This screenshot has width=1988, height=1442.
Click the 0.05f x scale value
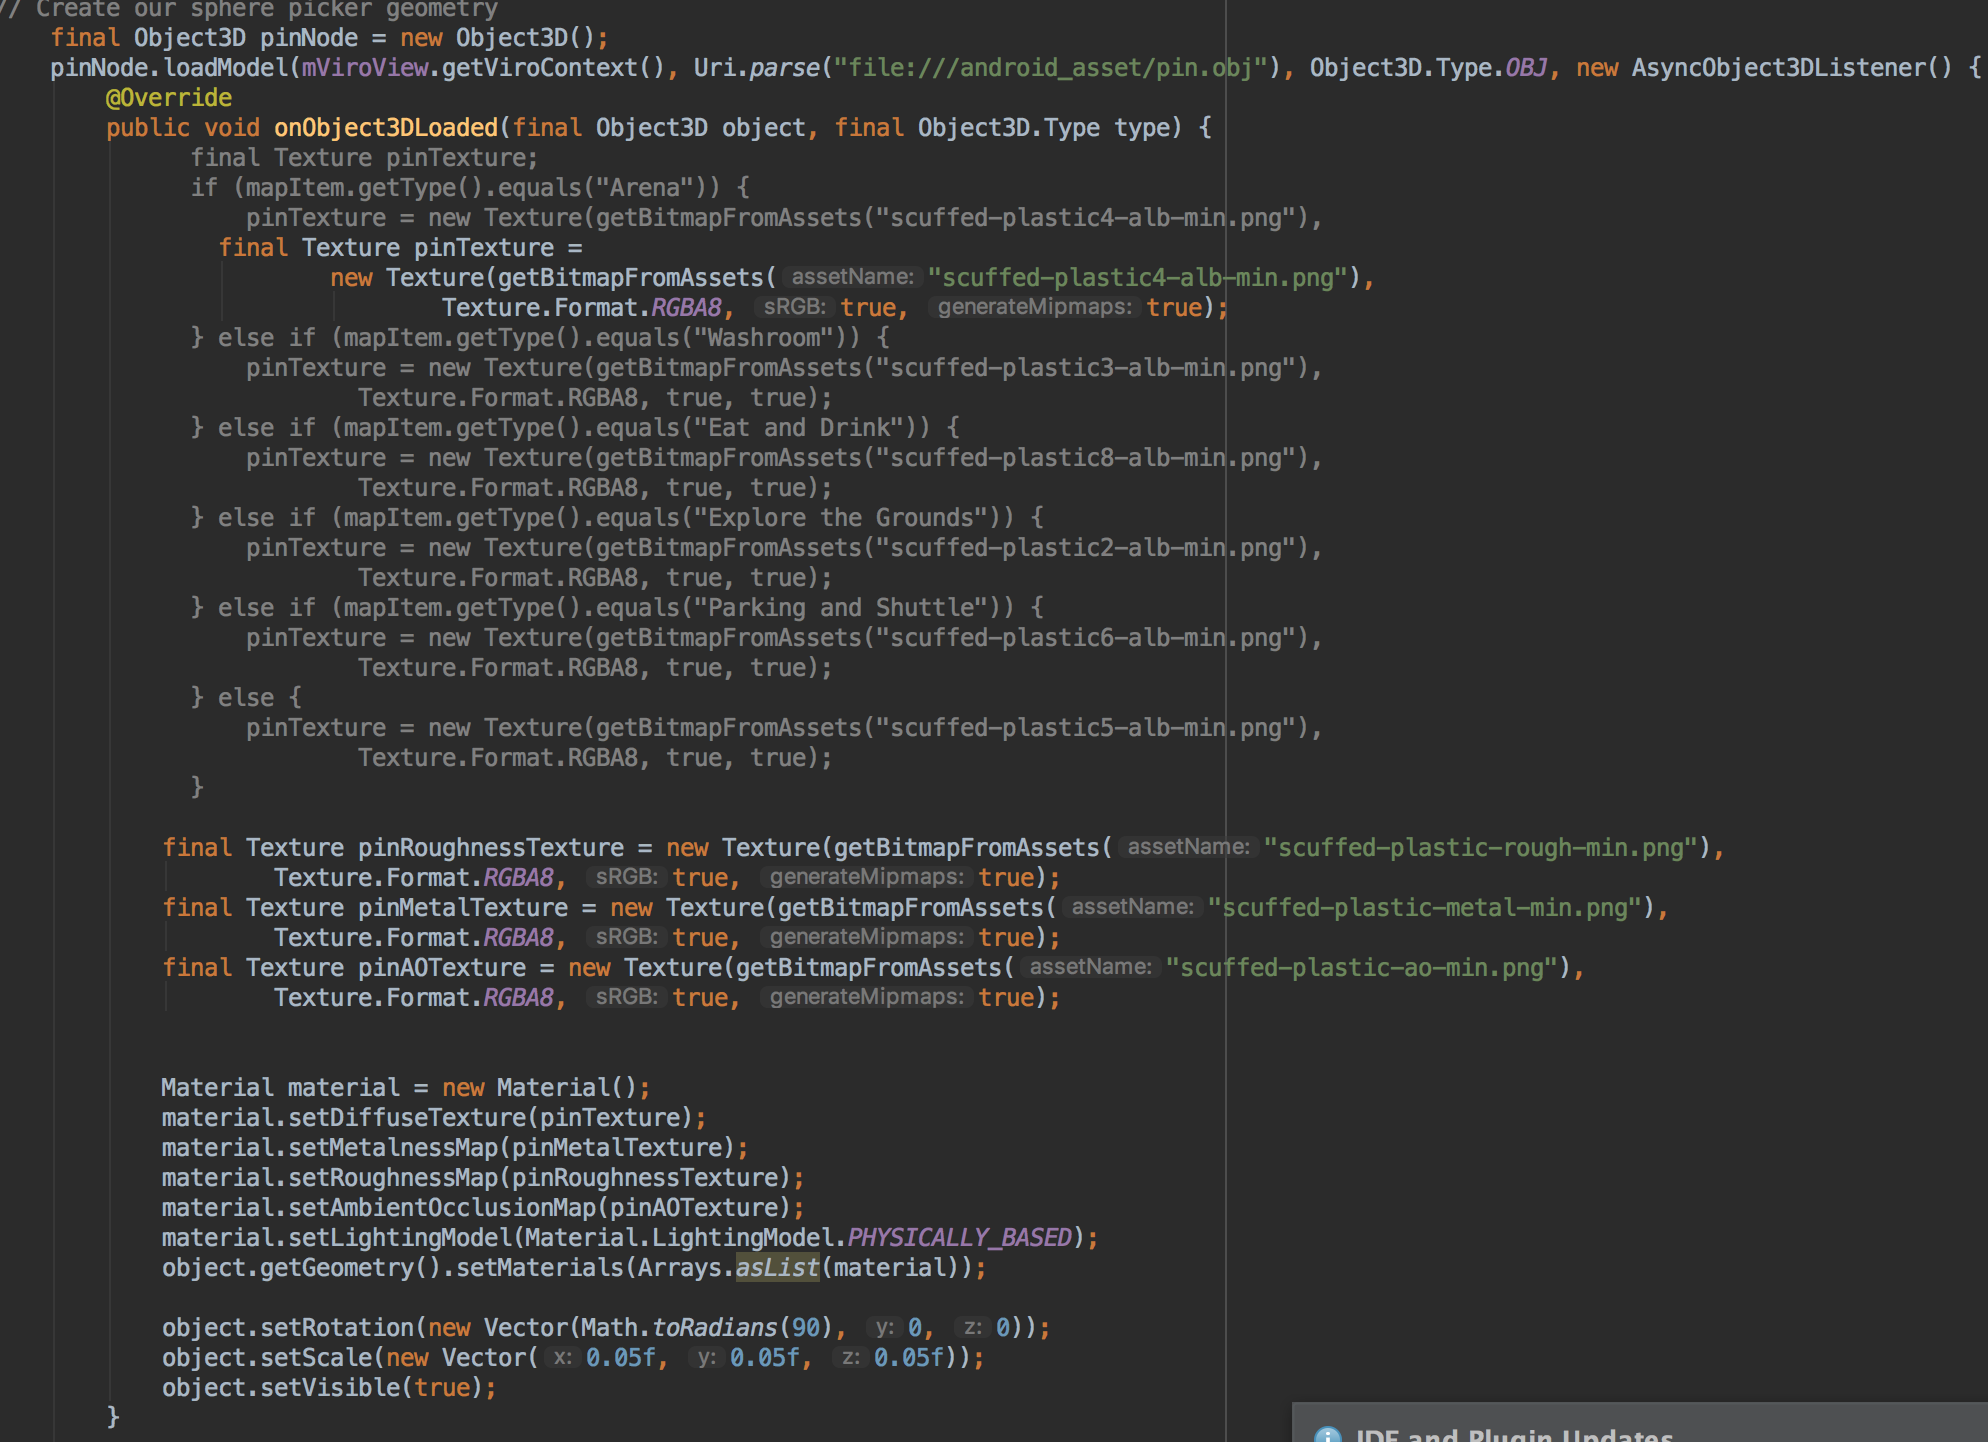tap(622, 1357)
